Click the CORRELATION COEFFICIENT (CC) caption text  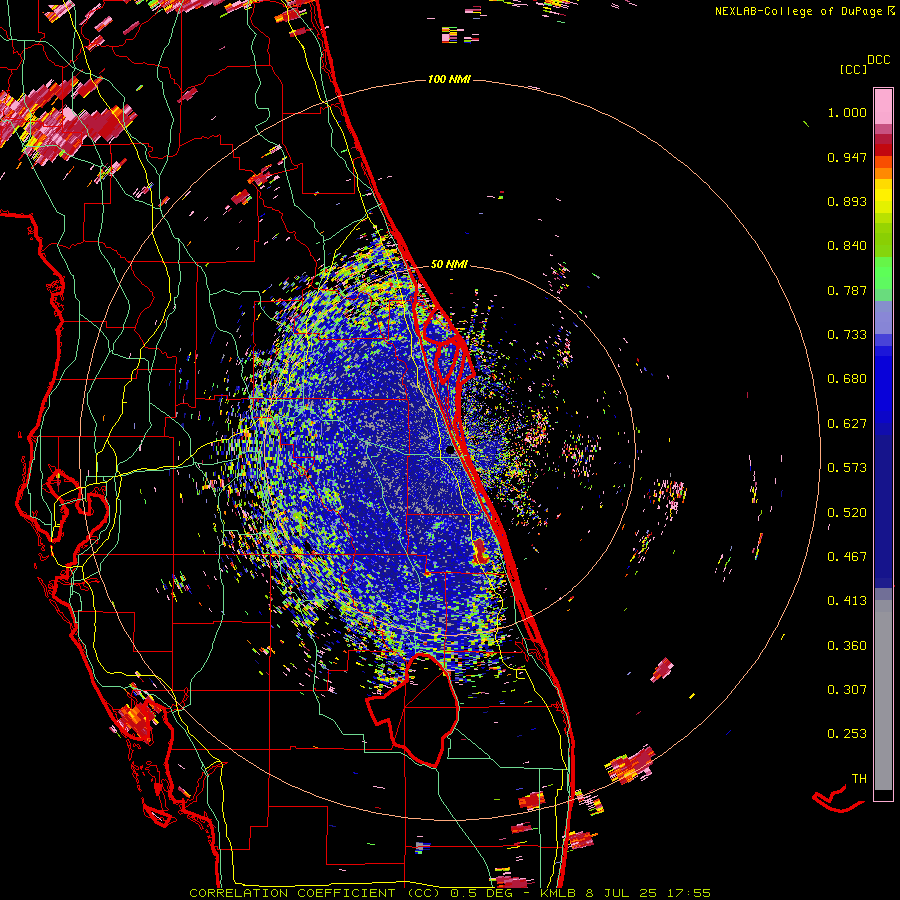[315, 893]
